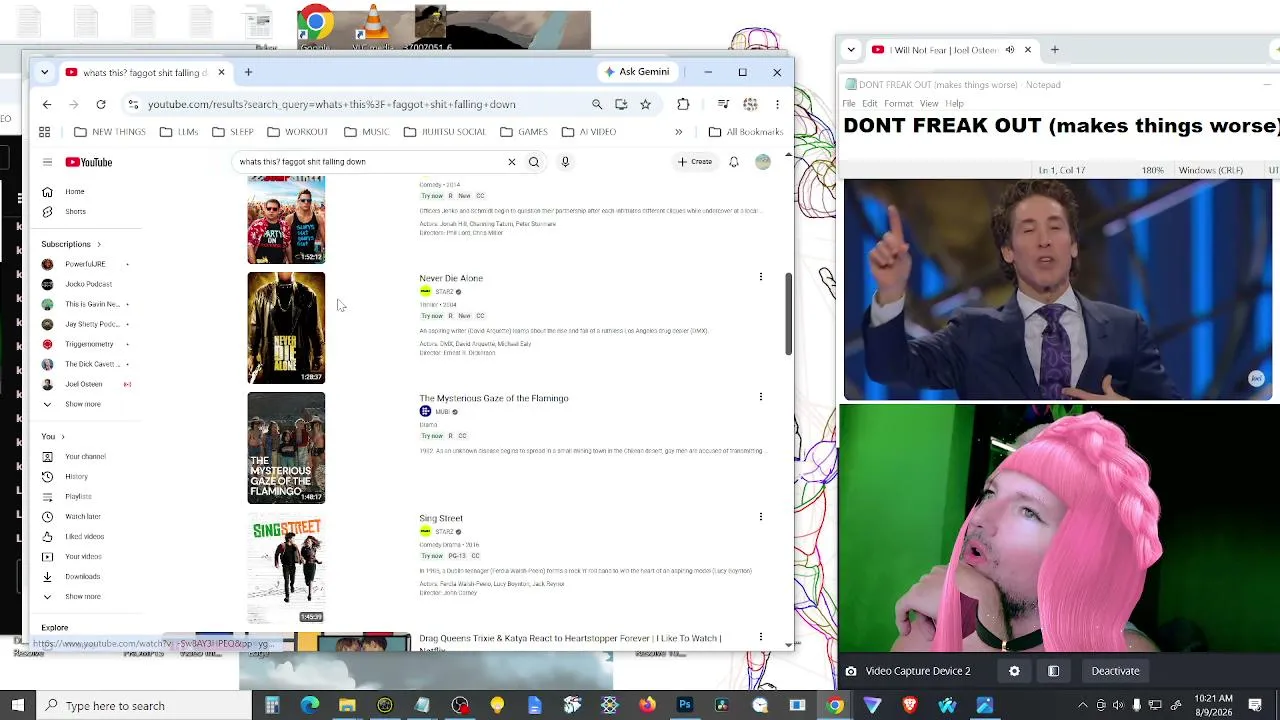Open the Sing Street poster thumbnail

tap(286, 568)
